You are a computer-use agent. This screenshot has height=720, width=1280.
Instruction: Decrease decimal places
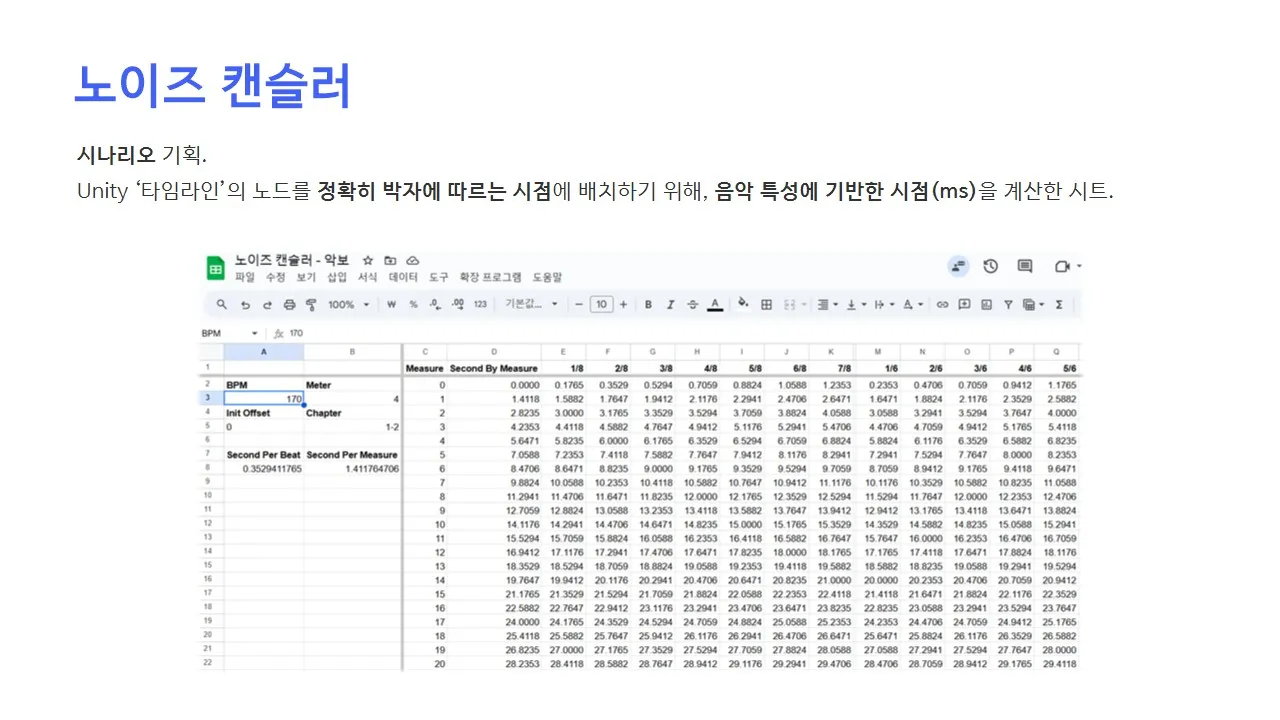[434, 305]
